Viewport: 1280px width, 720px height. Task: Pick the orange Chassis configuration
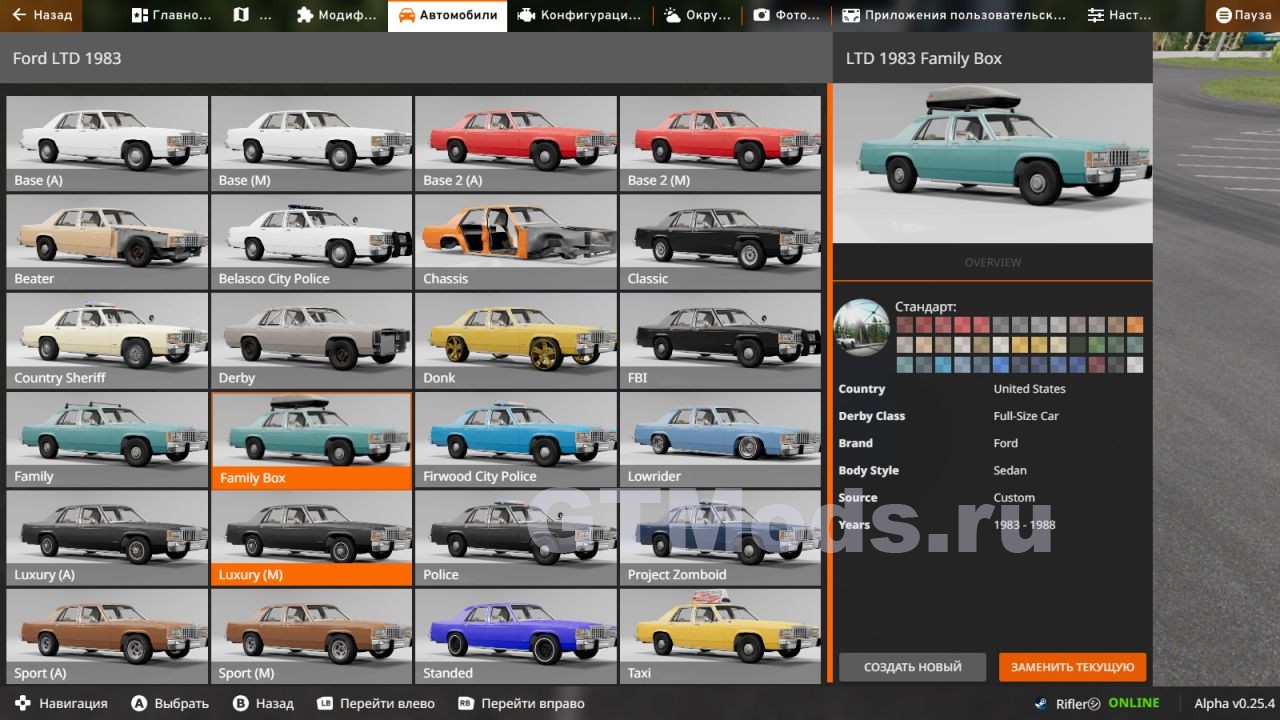pyautogui.click(x=516, y=241)
